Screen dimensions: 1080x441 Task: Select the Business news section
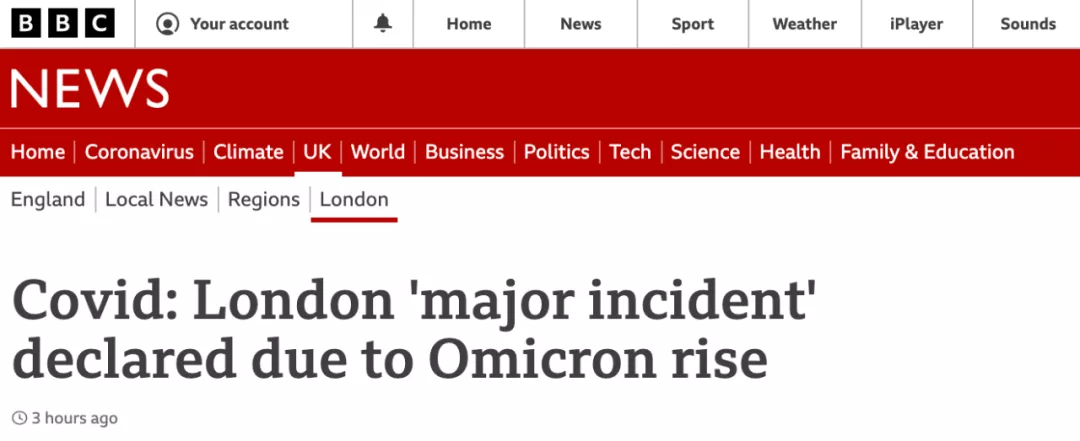pos(464,152)
